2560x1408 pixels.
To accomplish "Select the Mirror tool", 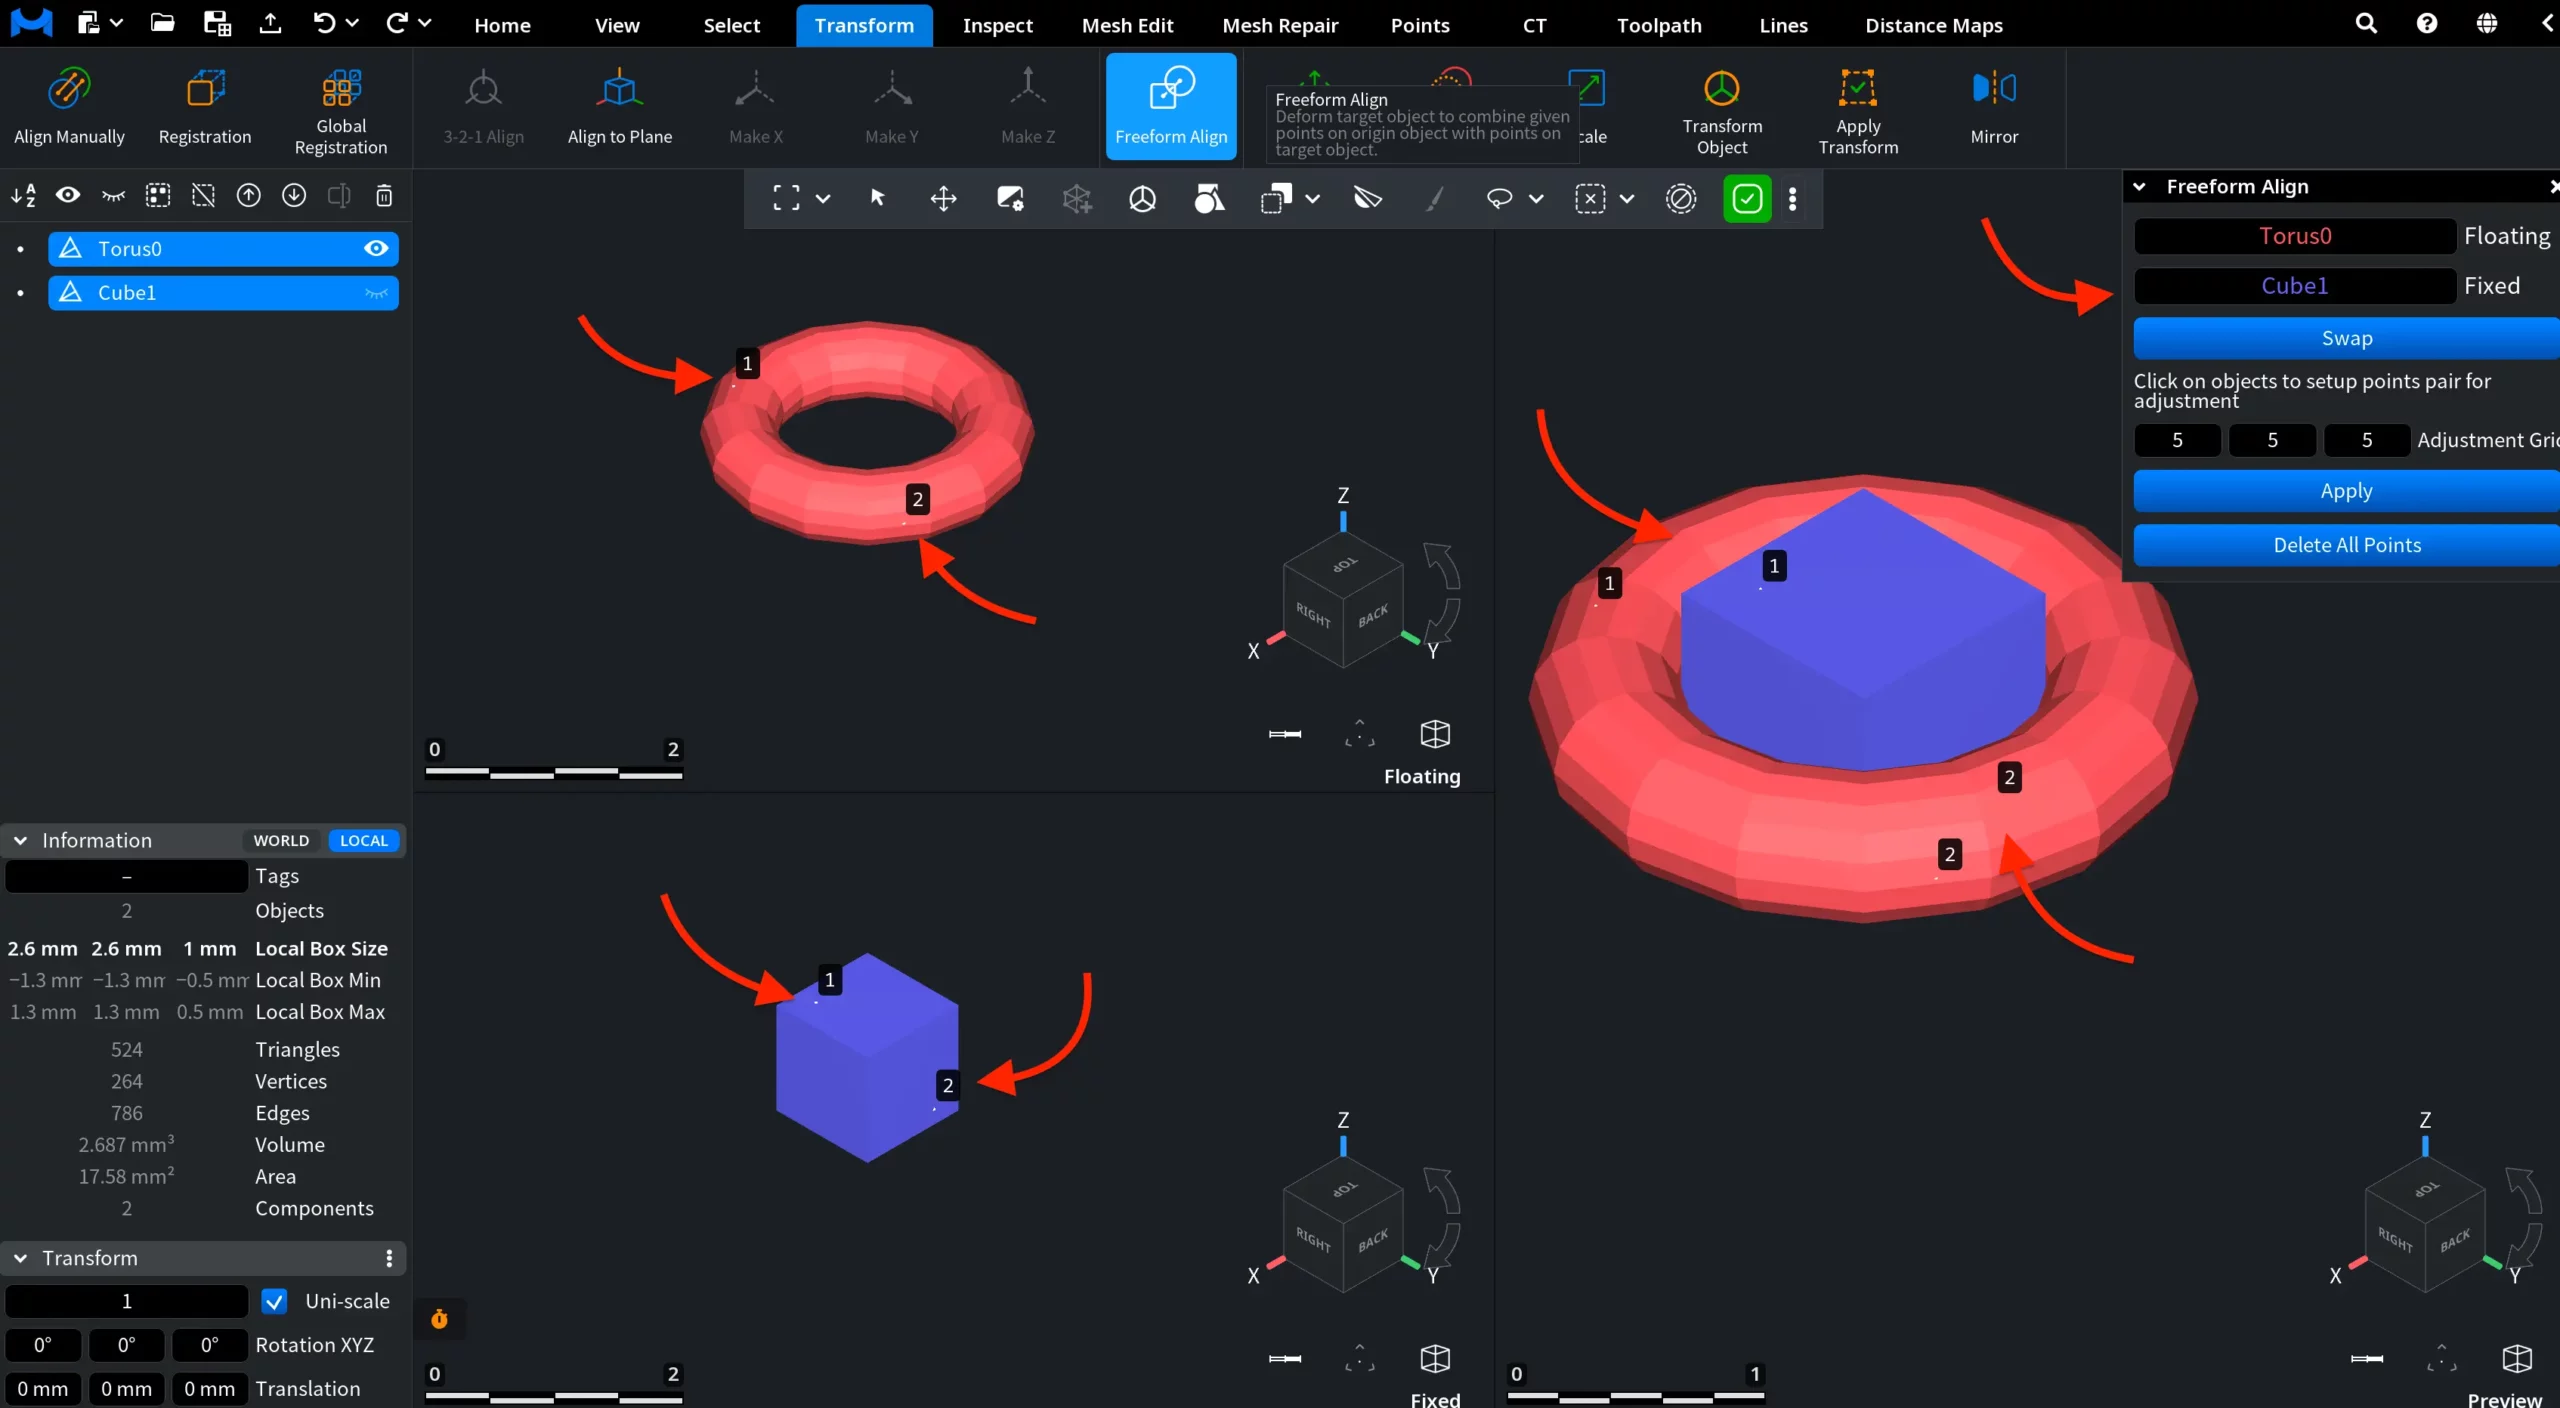I will (x=1994, y=107).
